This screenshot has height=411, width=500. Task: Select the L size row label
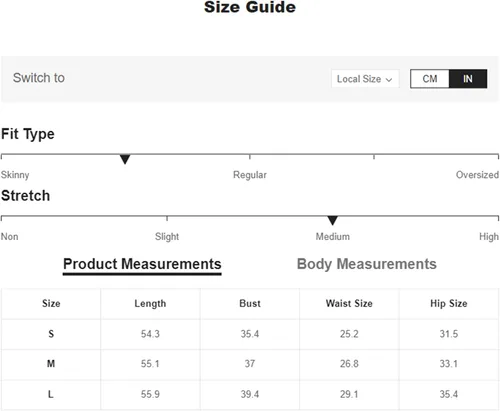51,394
